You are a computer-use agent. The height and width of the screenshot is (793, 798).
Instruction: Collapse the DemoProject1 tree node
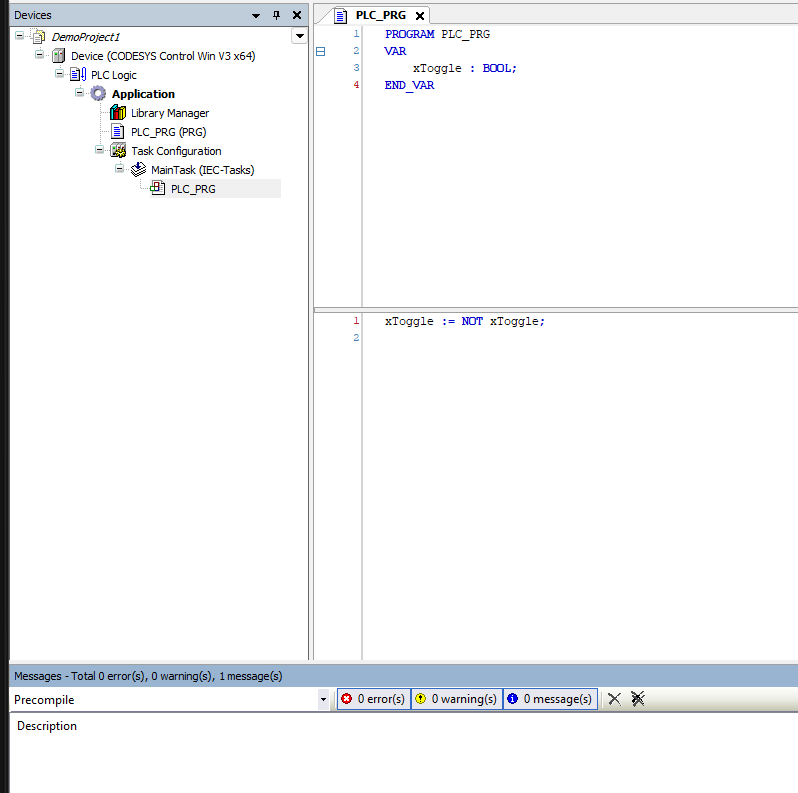19,36
